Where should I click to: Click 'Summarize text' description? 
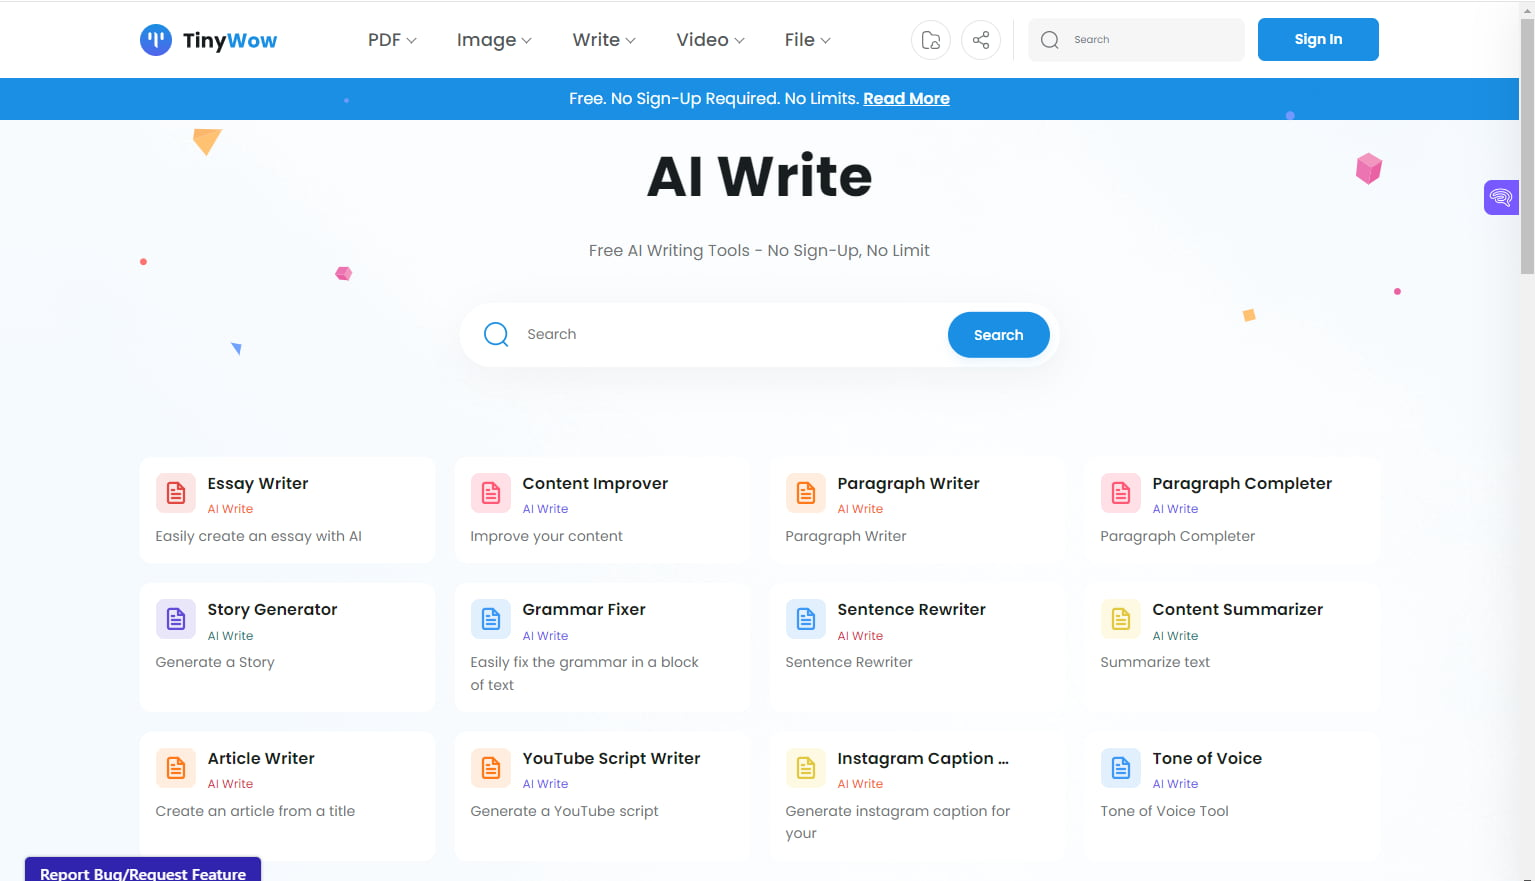[1155, 662]
